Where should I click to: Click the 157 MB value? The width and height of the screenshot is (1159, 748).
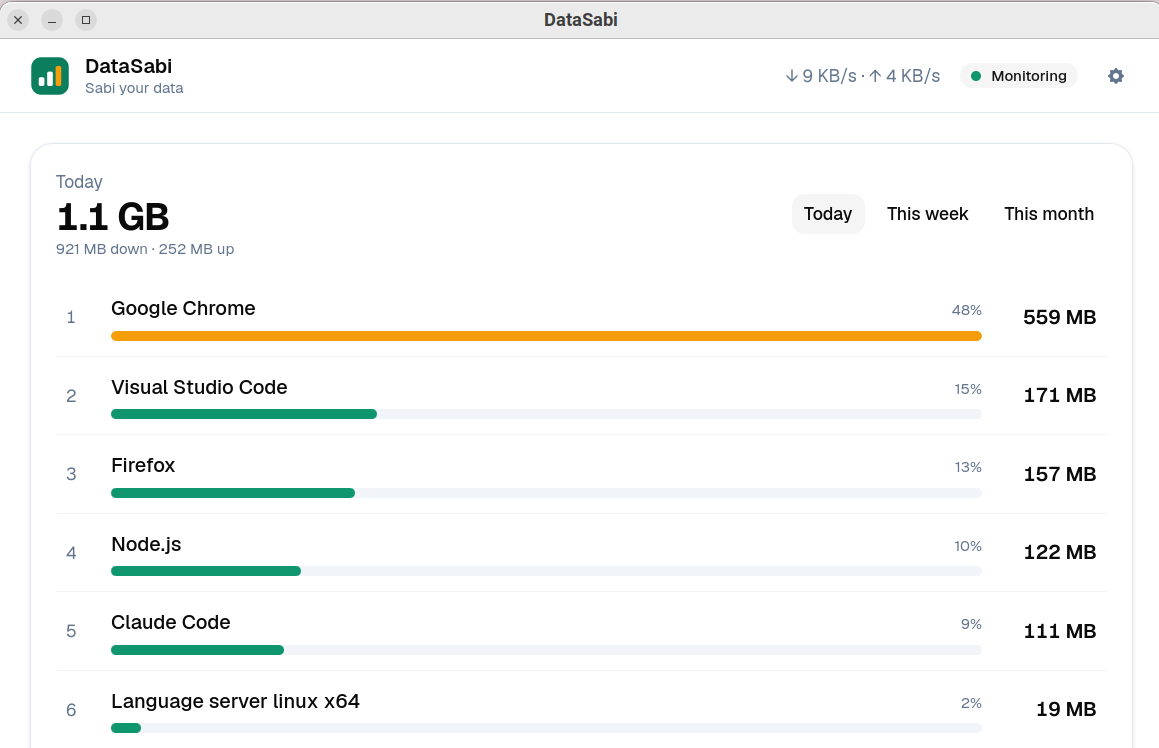point(1059,475)
